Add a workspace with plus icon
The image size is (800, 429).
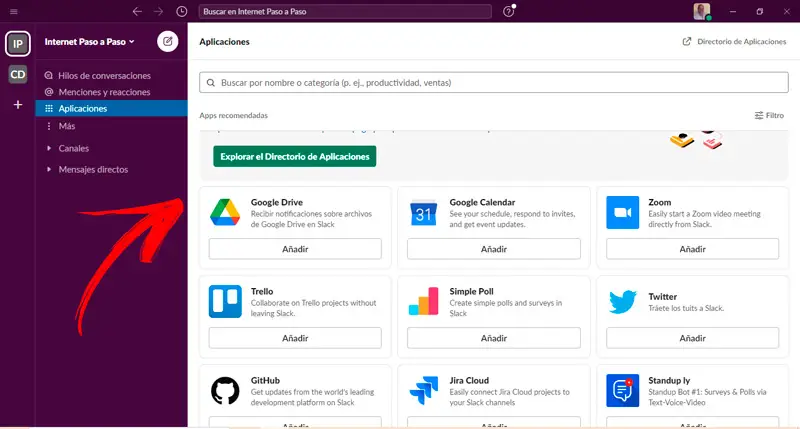click(x=18, y=104)
